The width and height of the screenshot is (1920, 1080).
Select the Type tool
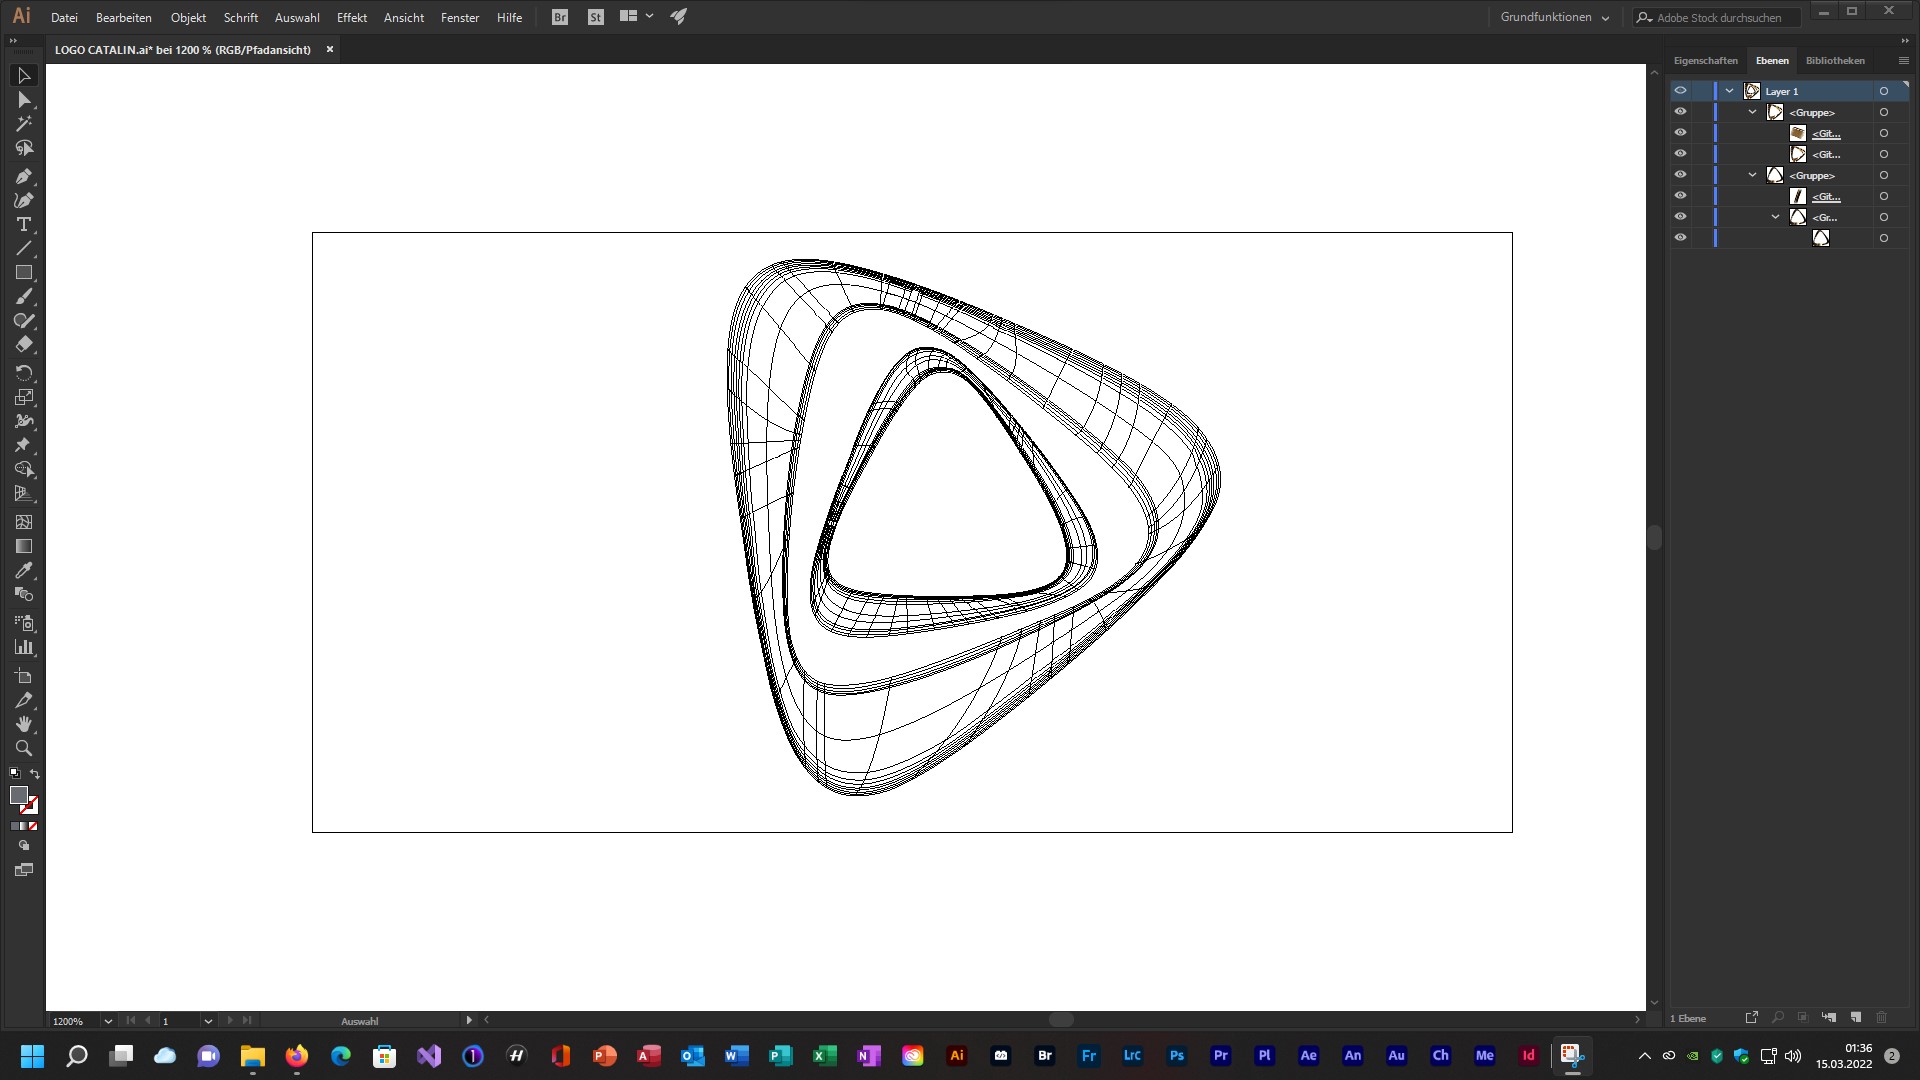pos(24,225)
